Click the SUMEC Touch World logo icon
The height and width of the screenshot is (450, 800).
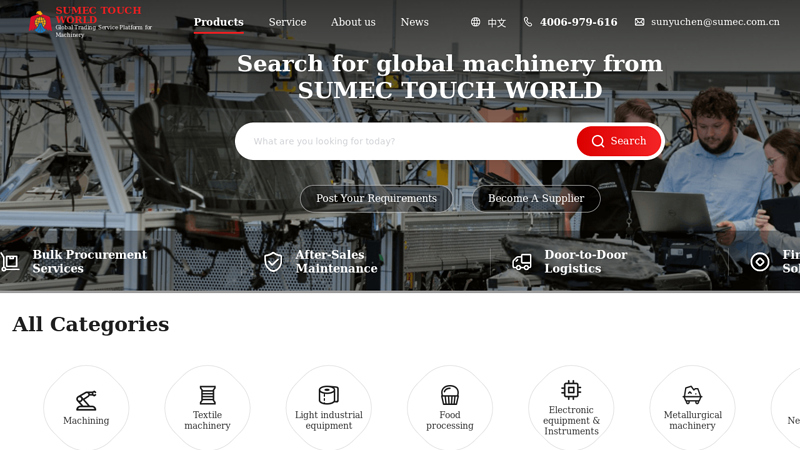coord(40,22)
